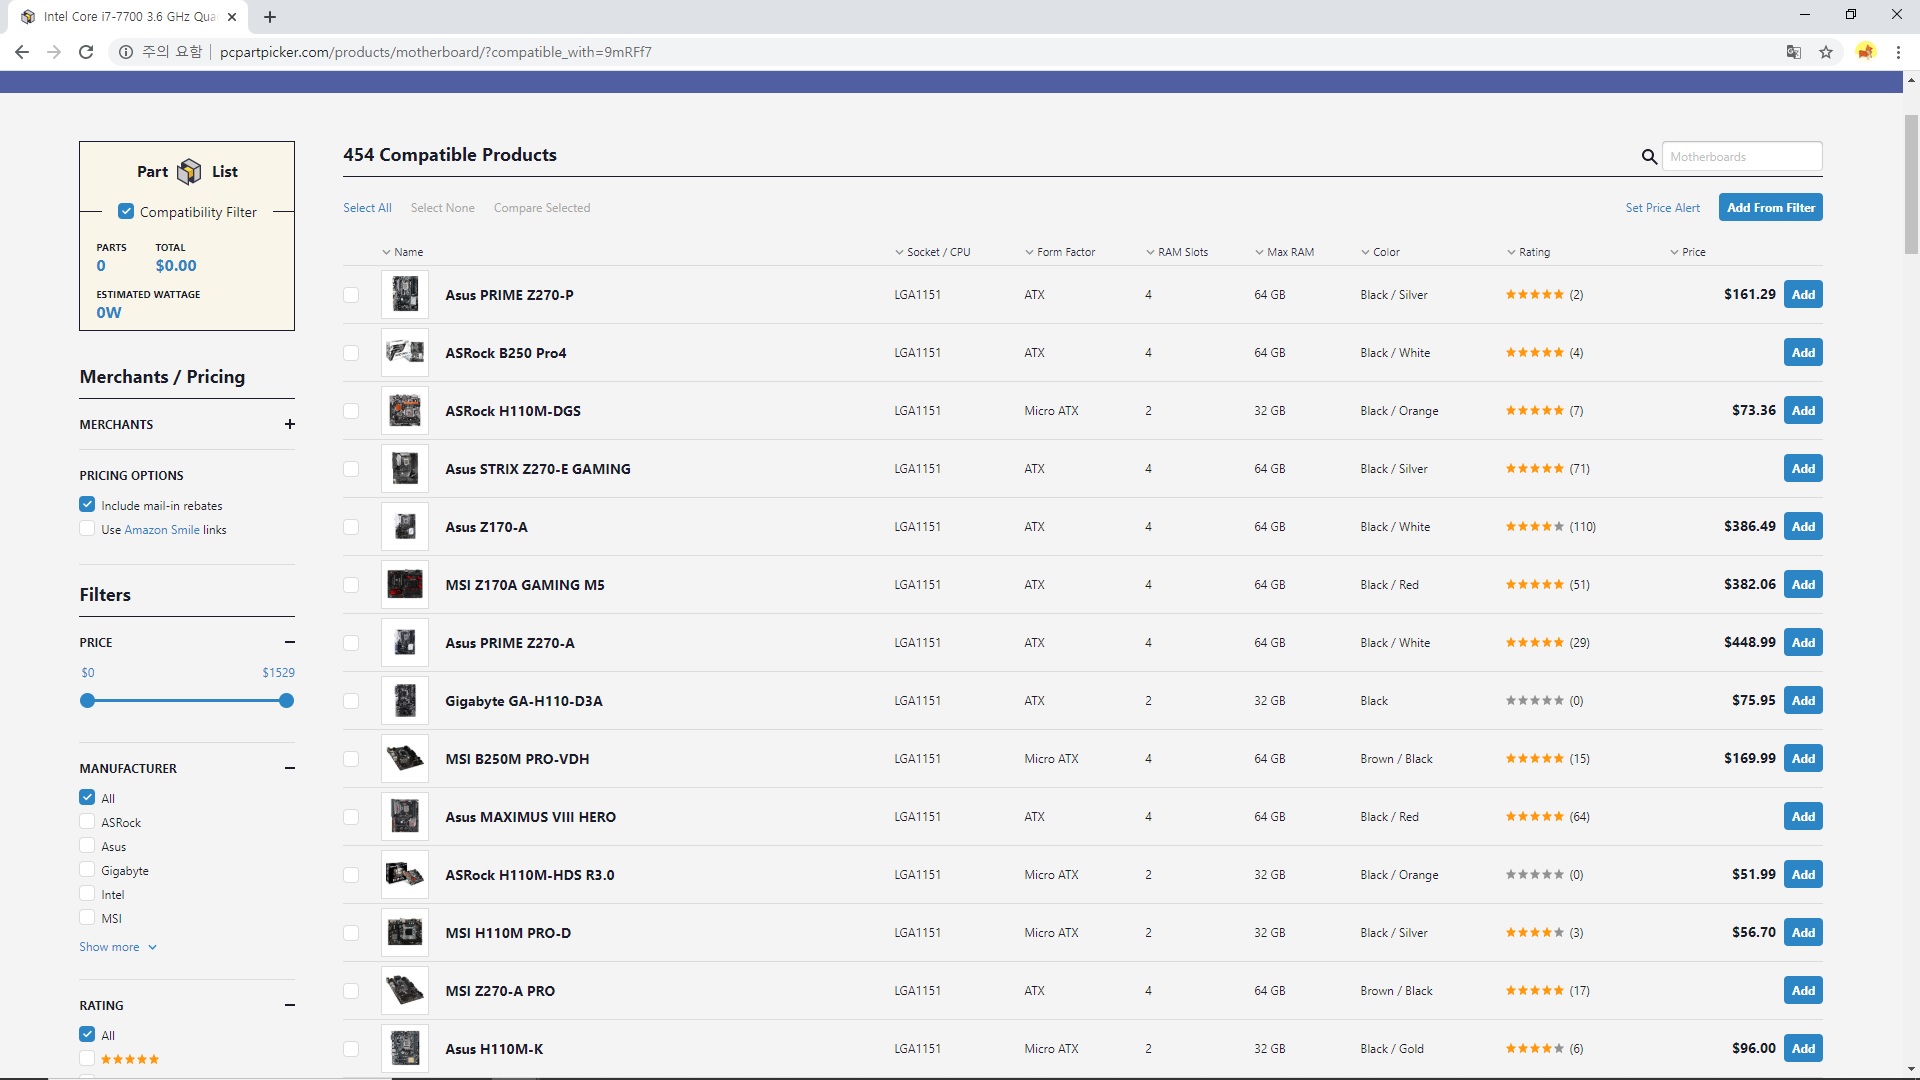Open the ASRock H110M-DGS product image
Screen dimensions: 1920x1080
[x=405, y=411]
